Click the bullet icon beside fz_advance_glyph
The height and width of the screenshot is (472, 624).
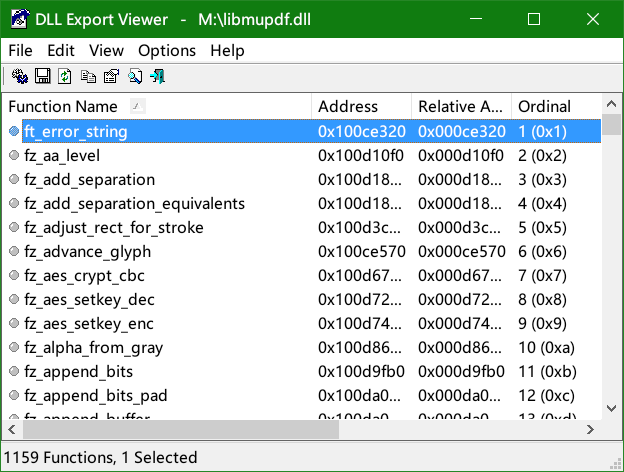click(x=14, y=251)
